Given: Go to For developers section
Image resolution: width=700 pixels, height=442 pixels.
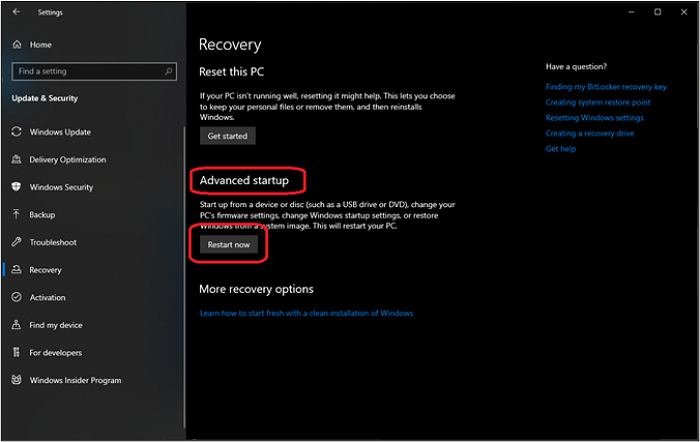Looking at the screenshot, I should (56, 353).
